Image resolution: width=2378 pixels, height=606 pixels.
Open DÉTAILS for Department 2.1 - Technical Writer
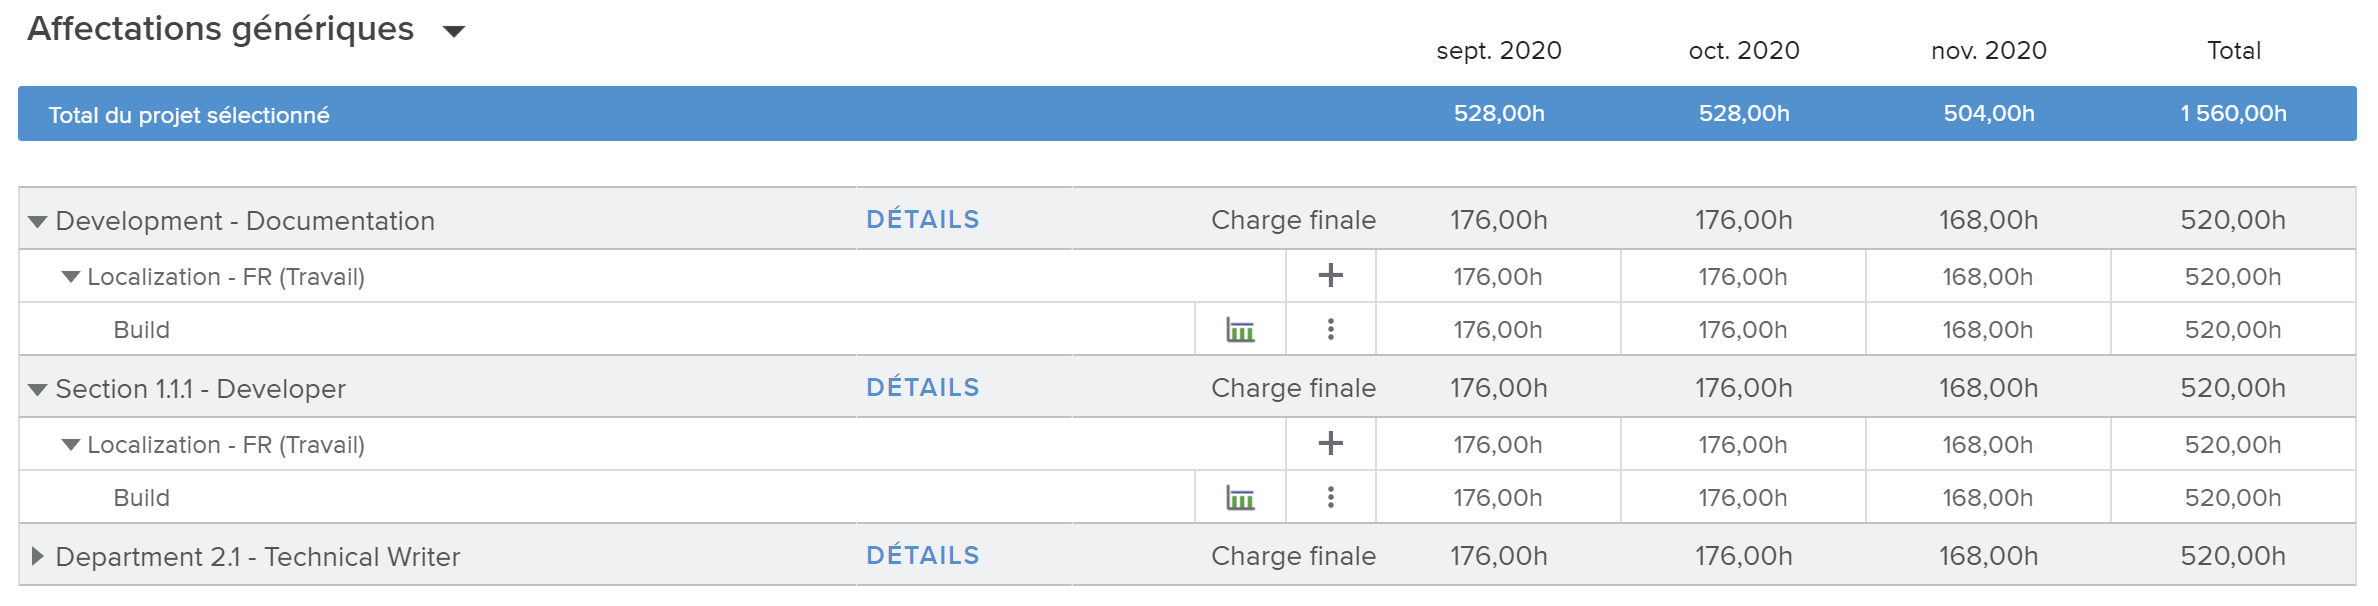coord(922,556)
